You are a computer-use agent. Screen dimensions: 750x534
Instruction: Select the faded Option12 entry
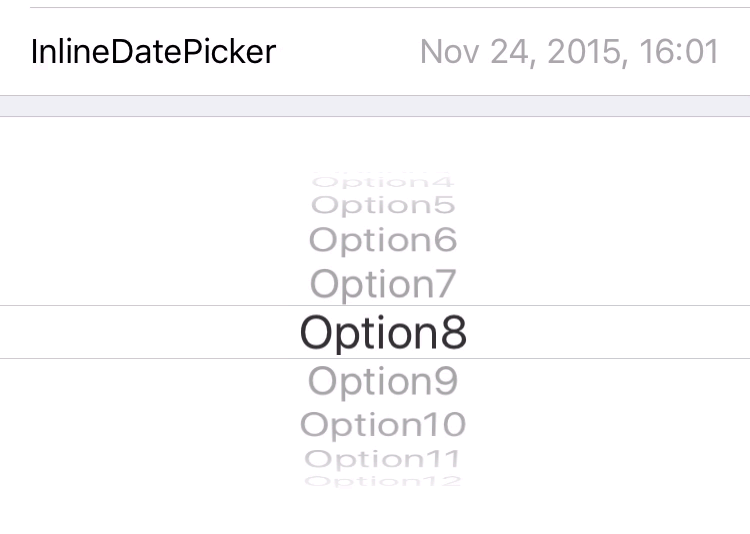tap(383, 481)
